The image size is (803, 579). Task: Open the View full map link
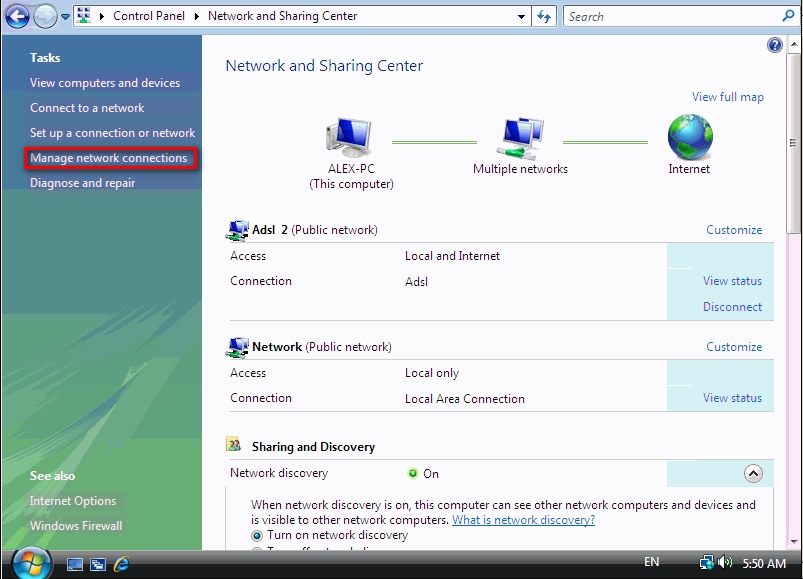click(727, 97)
